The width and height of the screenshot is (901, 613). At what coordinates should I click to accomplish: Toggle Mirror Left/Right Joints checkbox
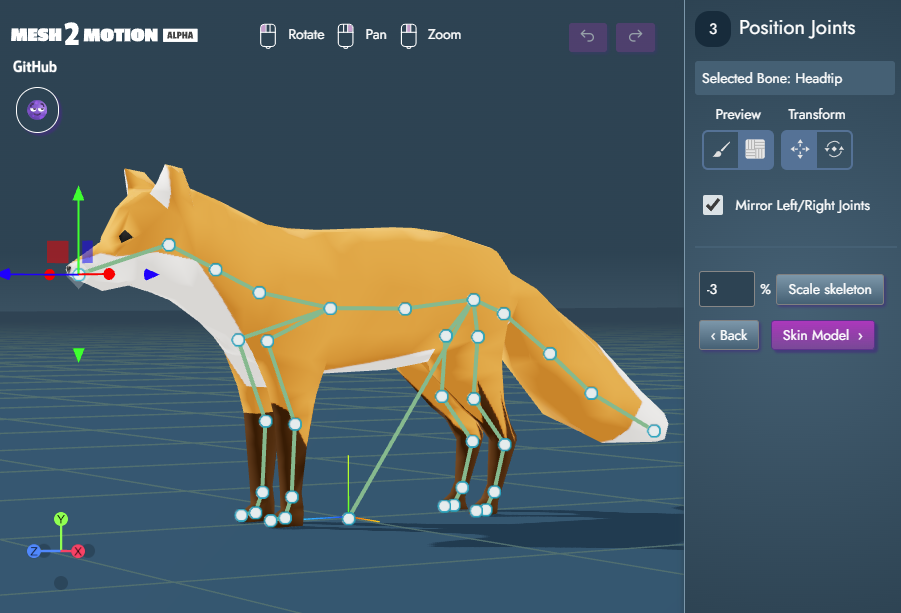click(713, 205)
